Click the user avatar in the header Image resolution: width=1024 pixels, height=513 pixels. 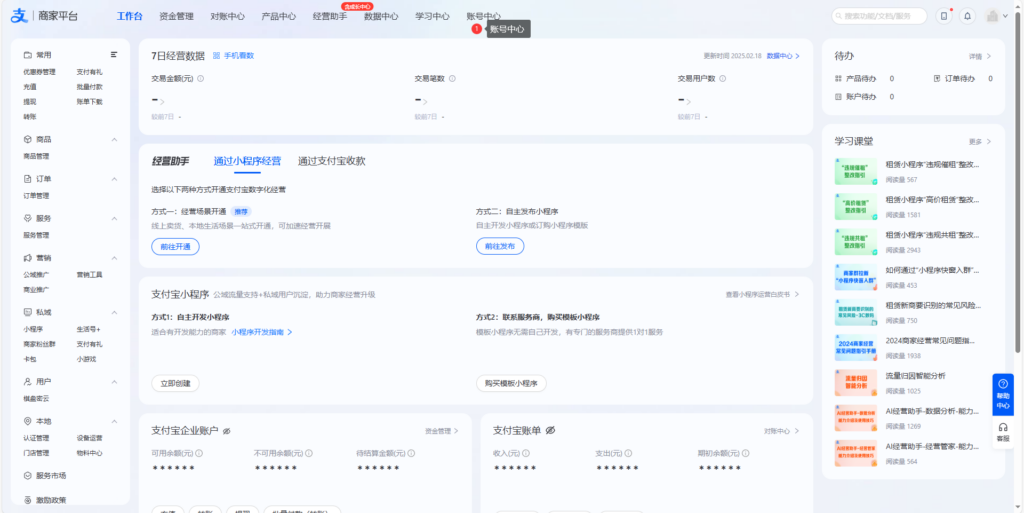point(993,16)
